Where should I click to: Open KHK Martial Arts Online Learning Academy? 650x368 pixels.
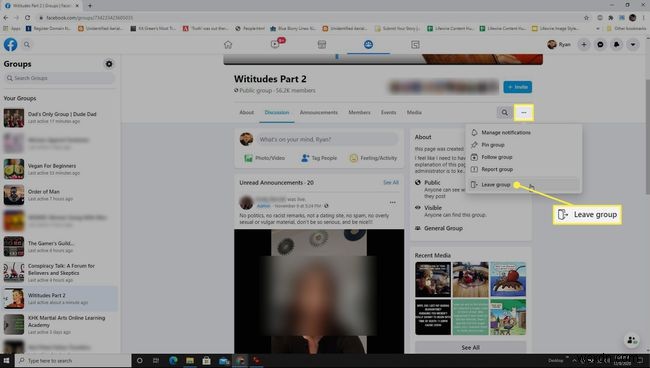(60, 324)
